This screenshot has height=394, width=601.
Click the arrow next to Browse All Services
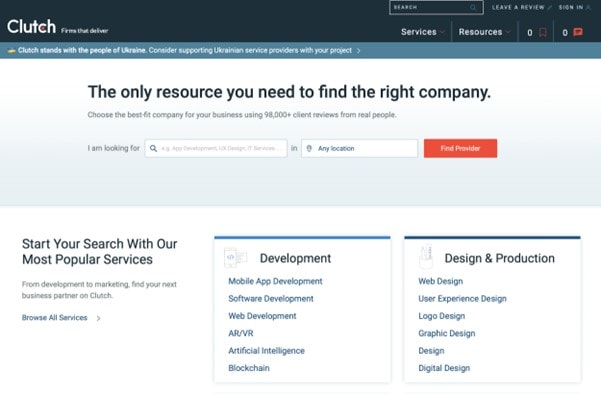click(99, 318)
